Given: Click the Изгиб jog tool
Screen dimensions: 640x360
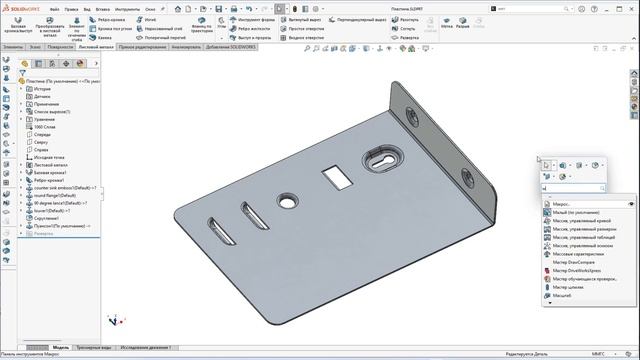Looking at the screenshot, I should 146,20.
